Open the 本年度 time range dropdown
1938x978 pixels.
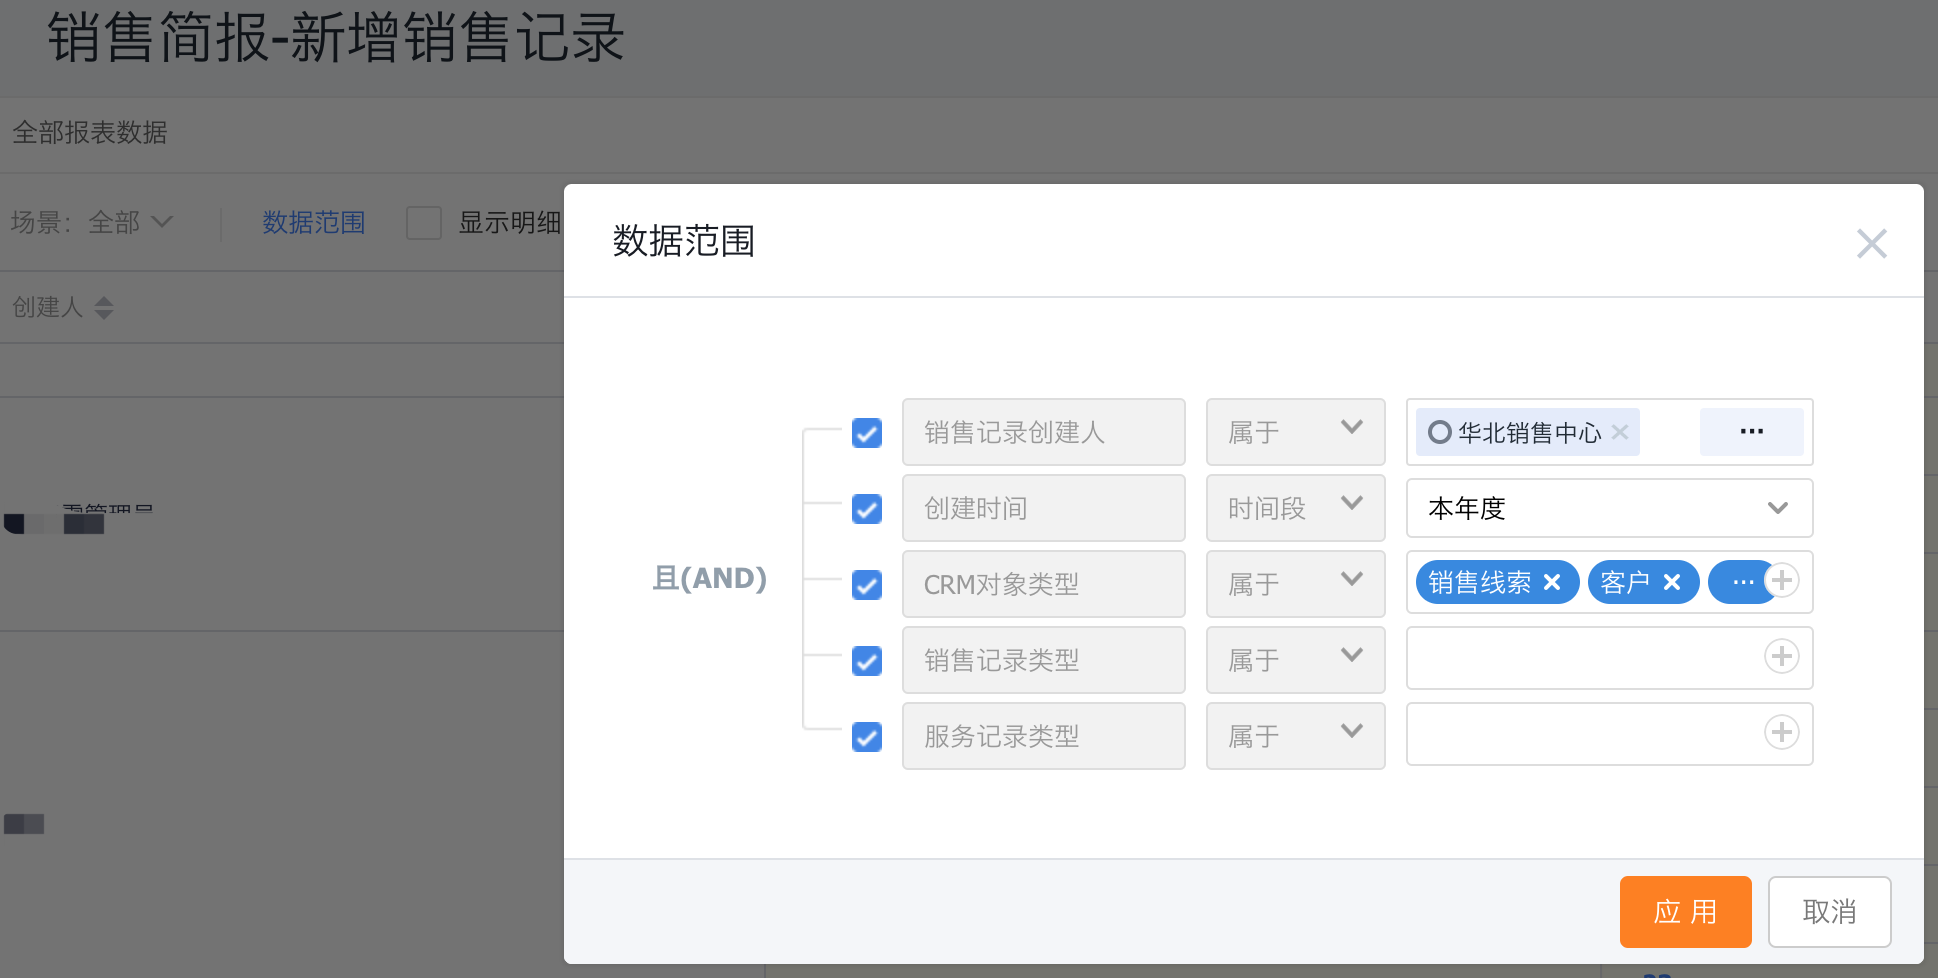pos(1609,508)
